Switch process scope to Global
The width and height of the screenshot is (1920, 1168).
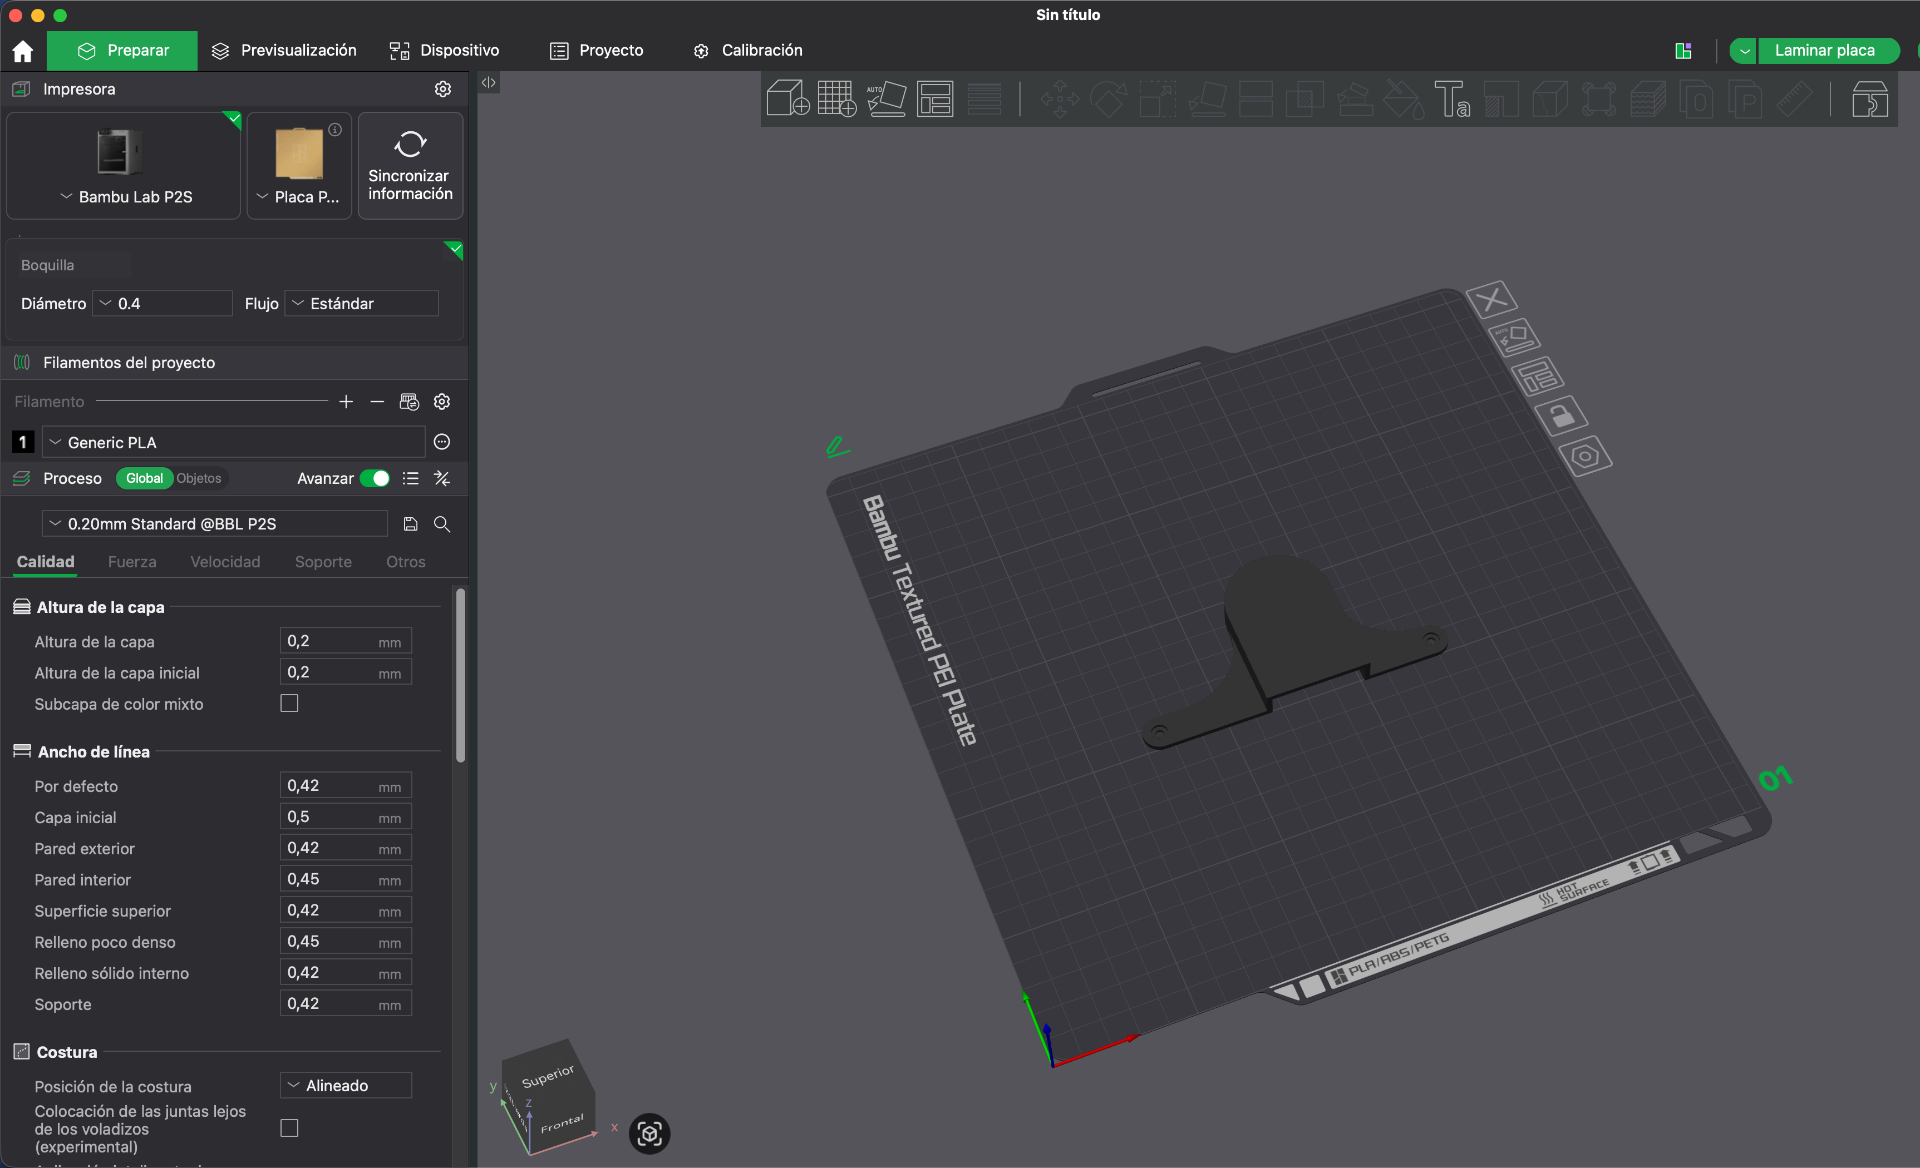click(145, 479)
